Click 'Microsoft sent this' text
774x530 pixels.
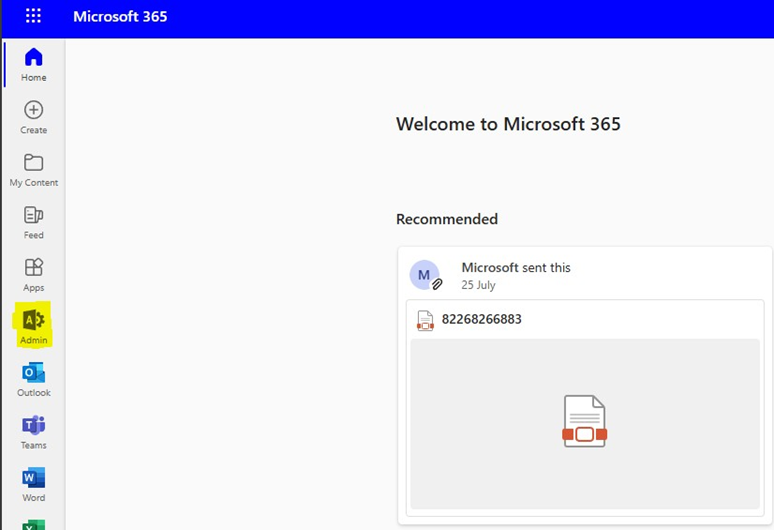click(515, 268)
